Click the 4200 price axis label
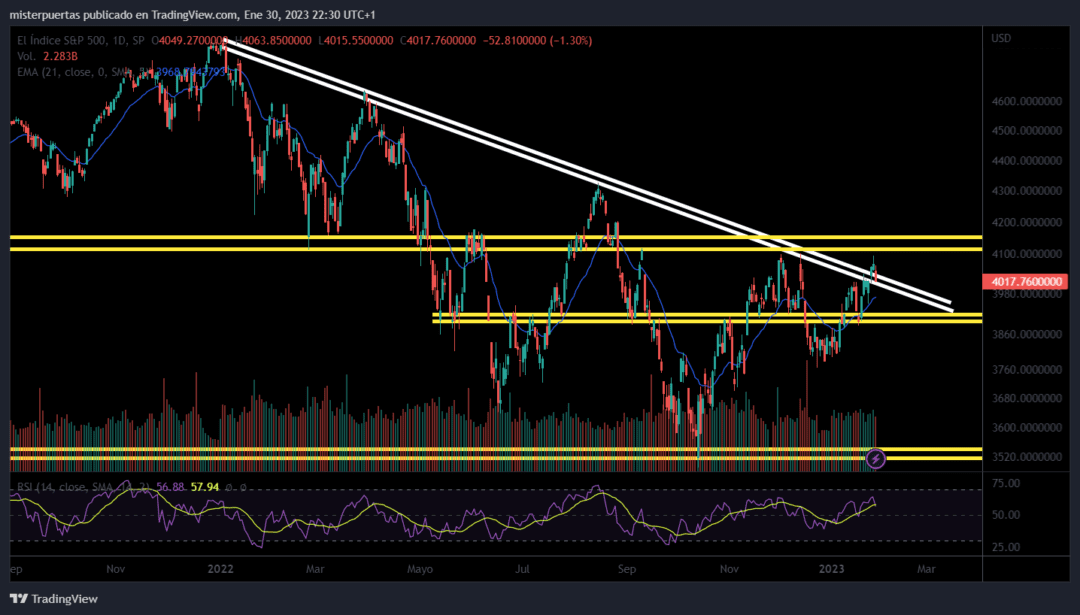This screenshot has height=615, width=1080. [x=1026, y=222]
